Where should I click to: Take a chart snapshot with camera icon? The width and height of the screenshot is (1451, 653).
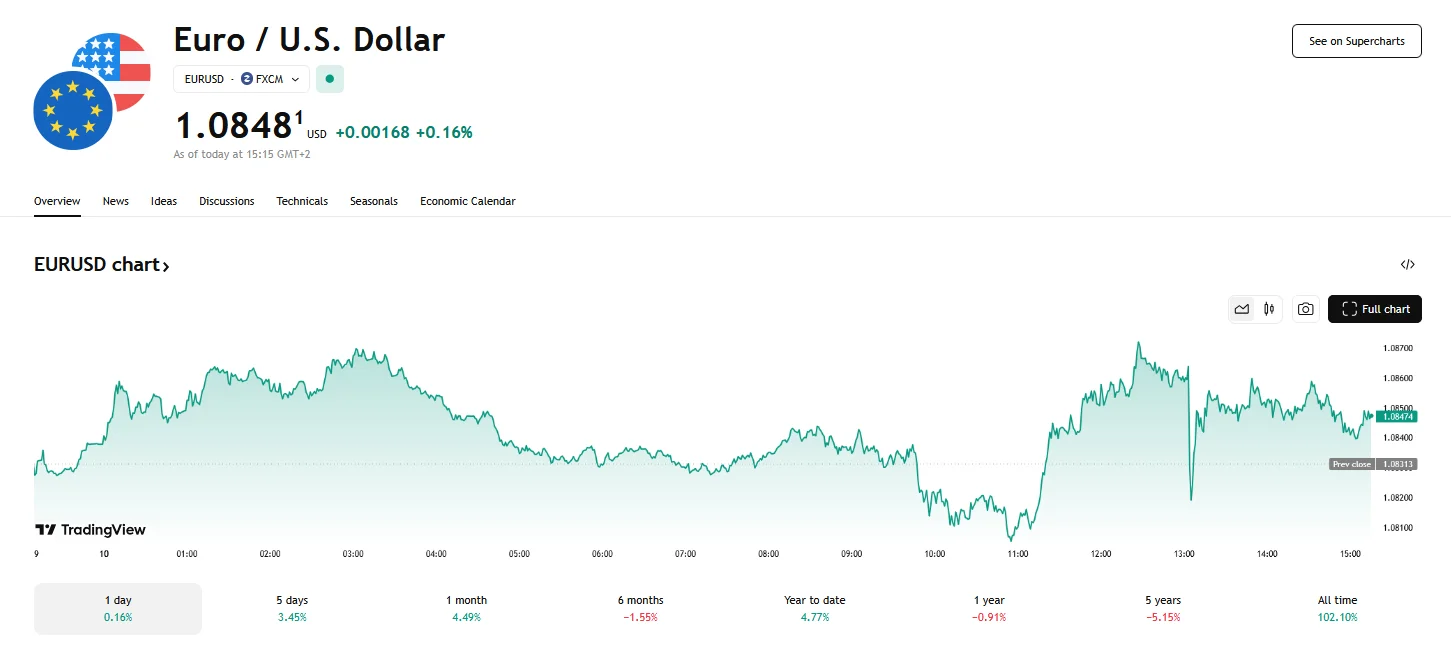1305,309
